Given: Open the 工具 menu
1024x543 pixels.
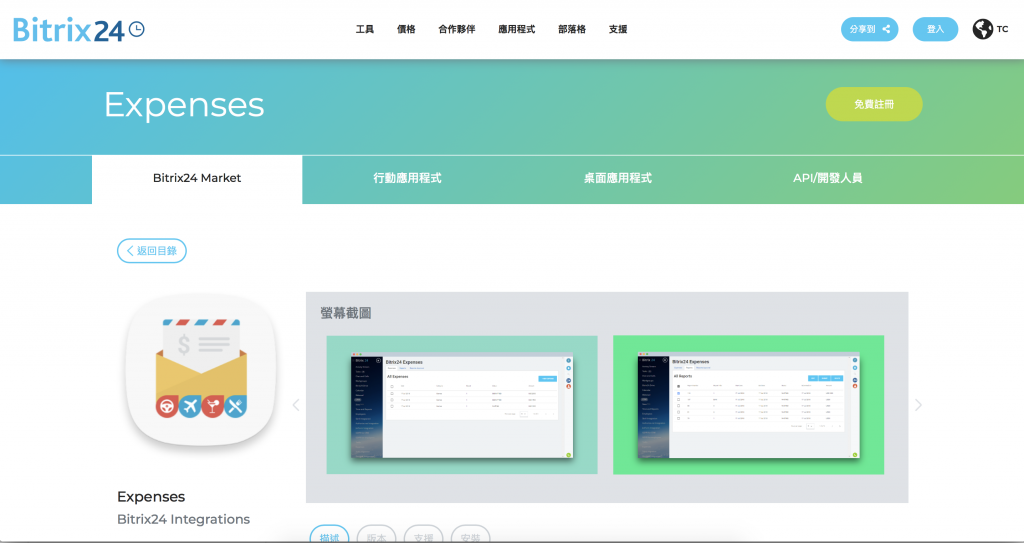Looking at the screenshot, I should click(364, 29).
